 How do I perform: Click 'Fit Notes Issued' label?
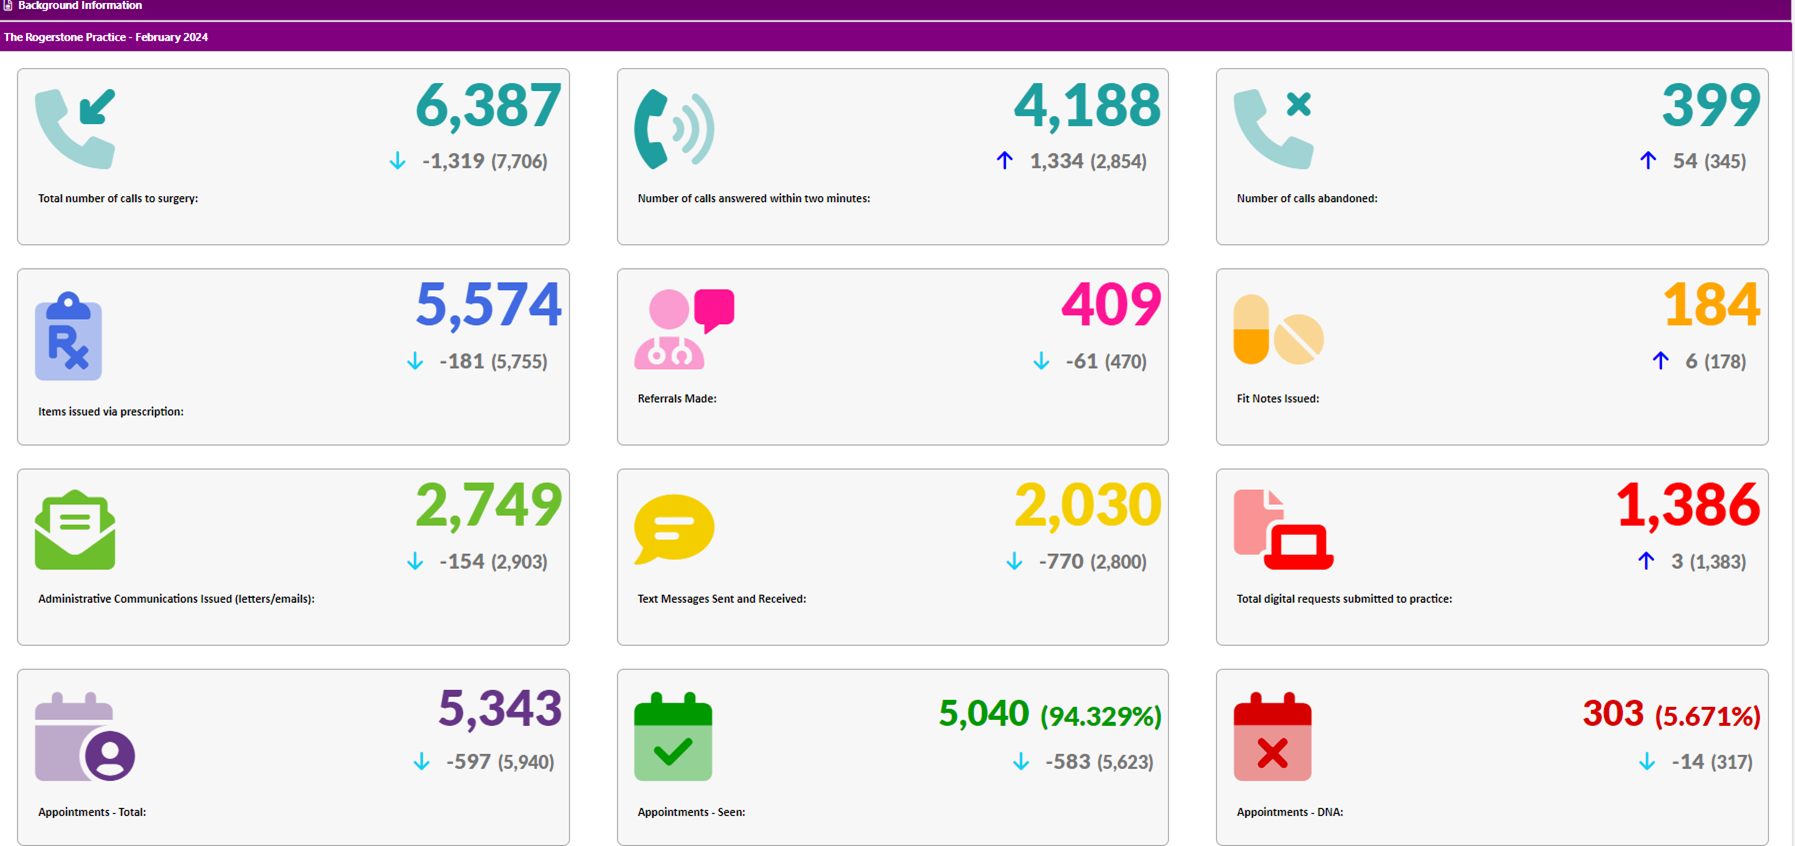pyautogui.click(x=1278, y=399)
